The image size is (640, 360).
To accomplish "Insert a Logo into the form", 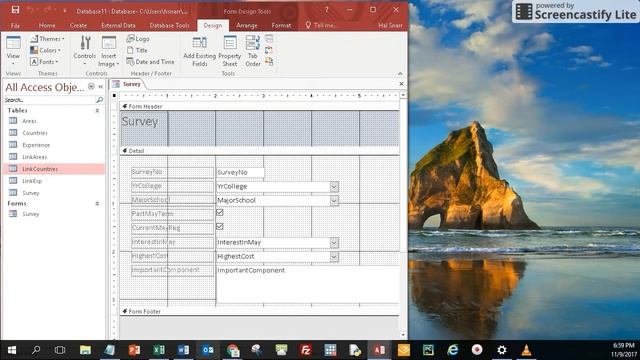I will (138, 39).
